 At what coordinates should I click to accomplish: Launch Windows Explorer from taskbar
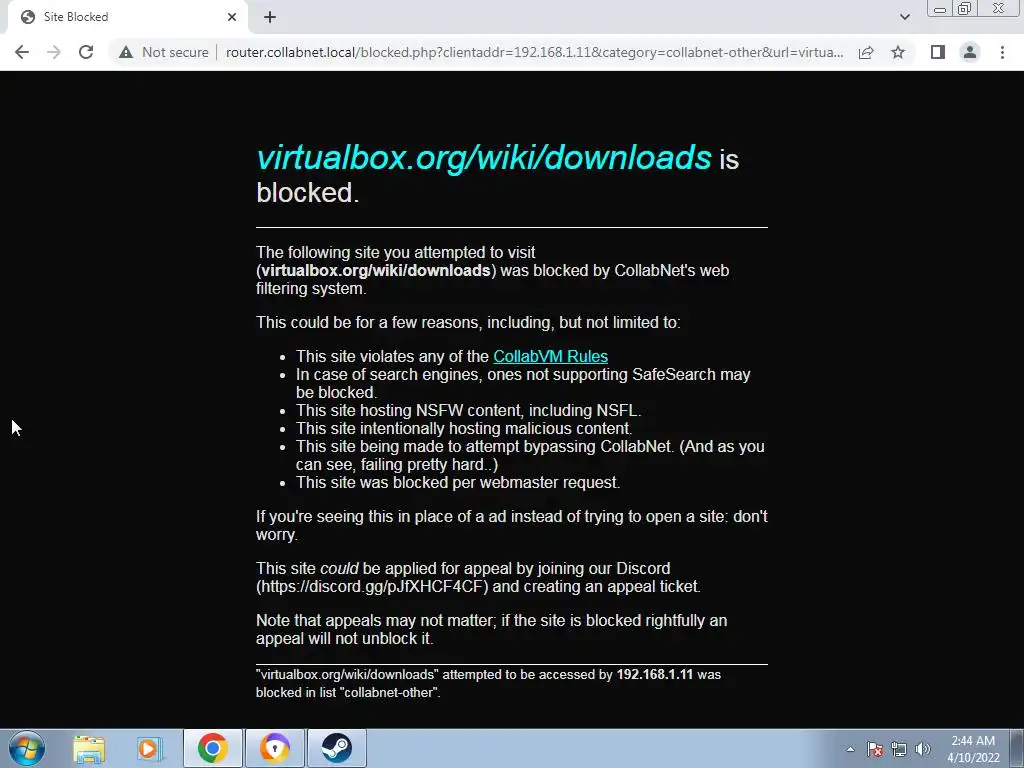pyautogui.click(x=89, y=748)
